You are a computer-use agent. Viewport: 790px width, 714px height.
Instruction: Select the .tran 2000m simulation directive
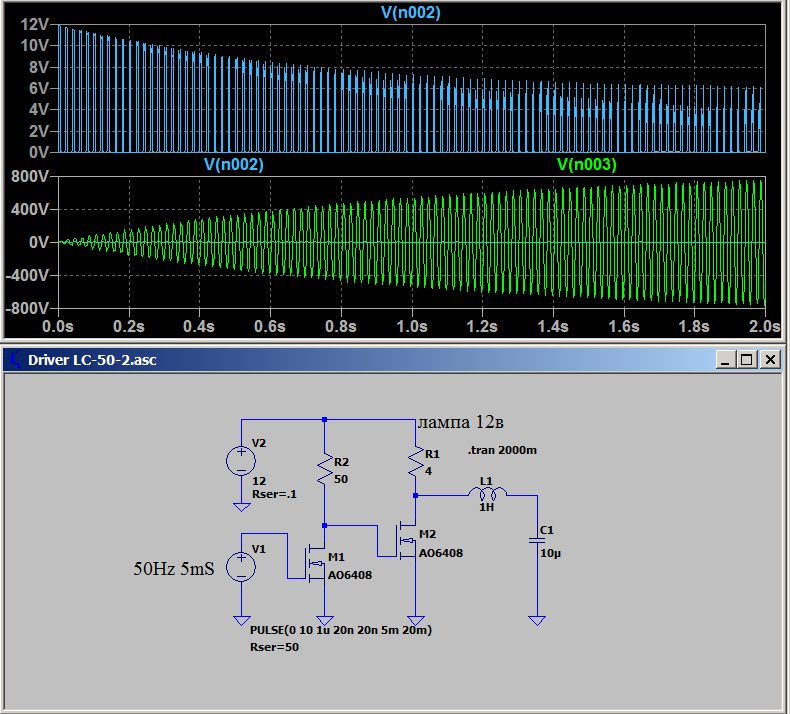pos(502,450)
